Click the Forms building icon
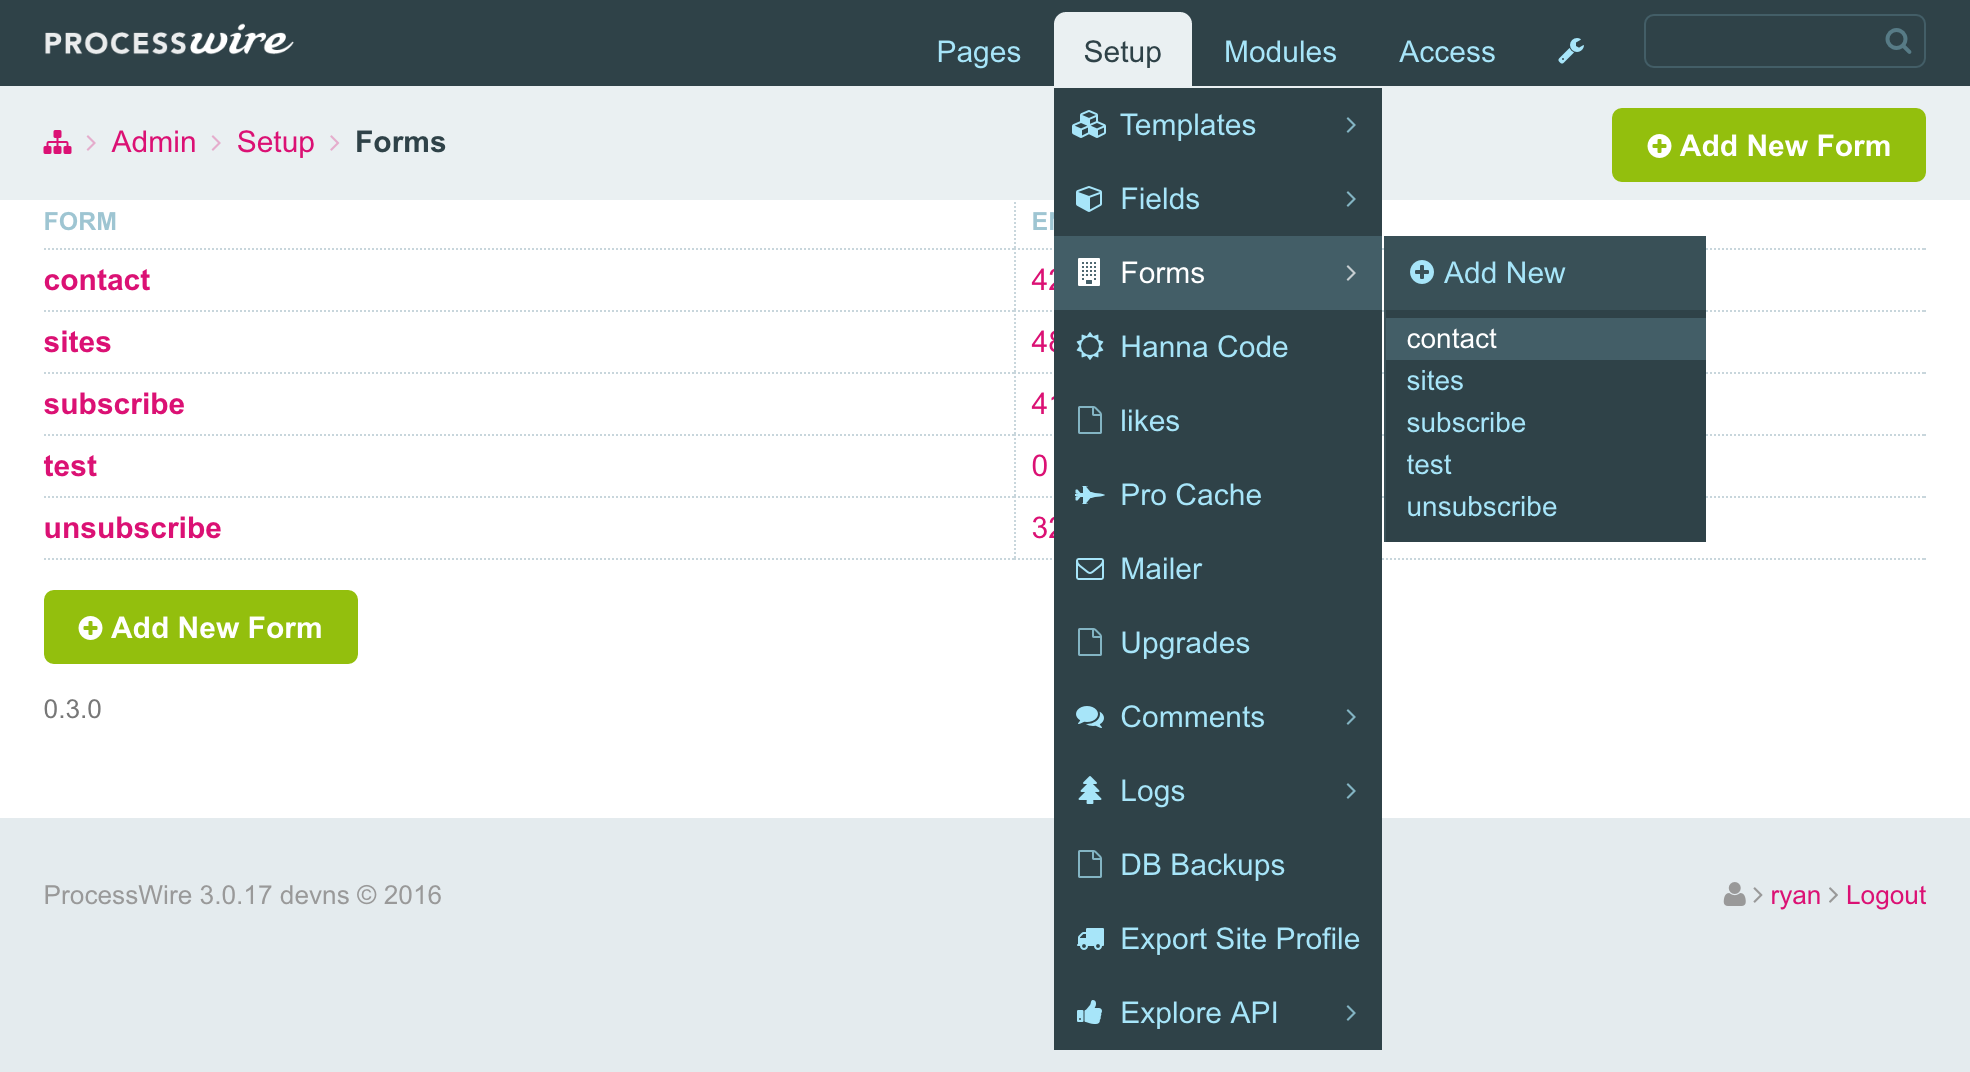 [x=1089, y=273]
